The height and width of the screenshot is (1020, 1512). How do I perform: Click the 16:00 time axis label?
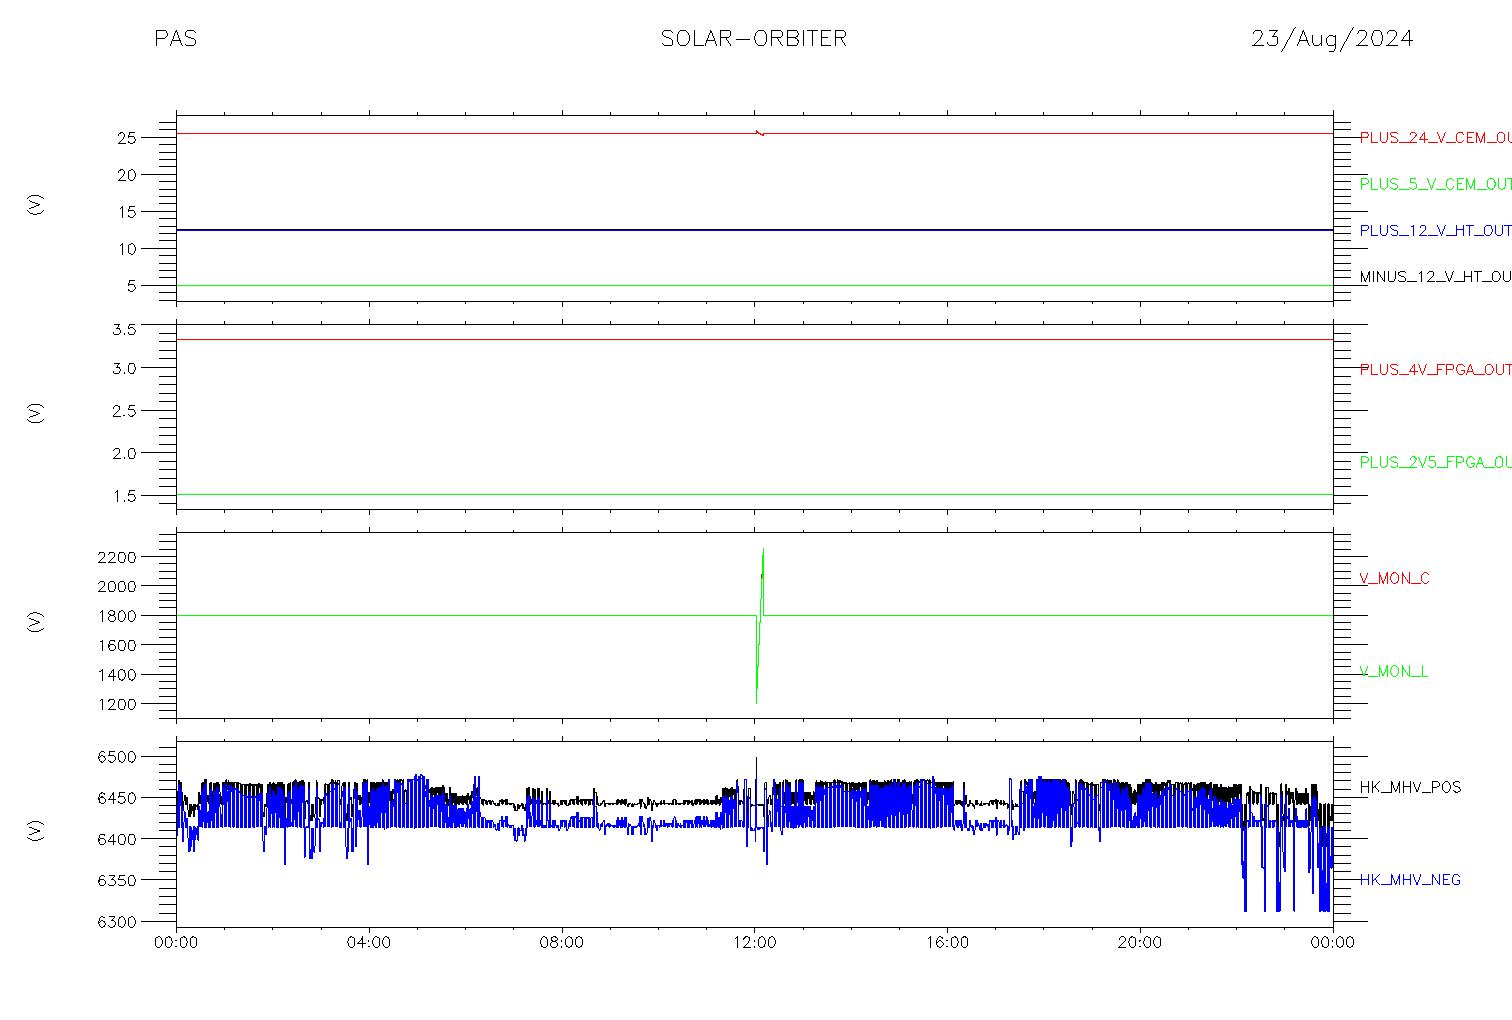pos(947,943)
